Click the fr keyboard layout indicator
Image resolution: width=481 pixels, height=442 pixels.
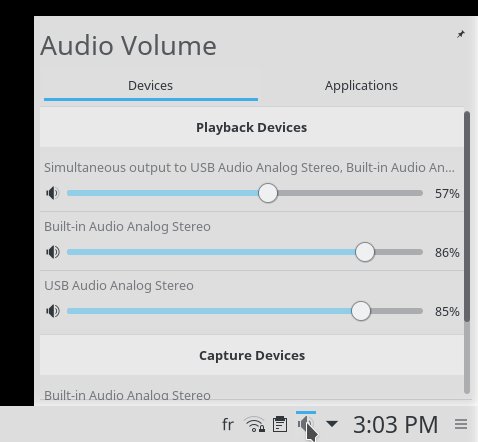pos(228,425)
